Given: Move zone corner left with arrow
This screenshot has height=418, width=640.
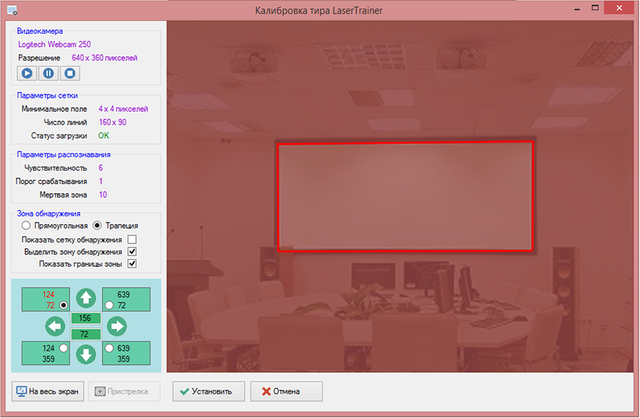Looking at the screenshot, I should point(55,326).
